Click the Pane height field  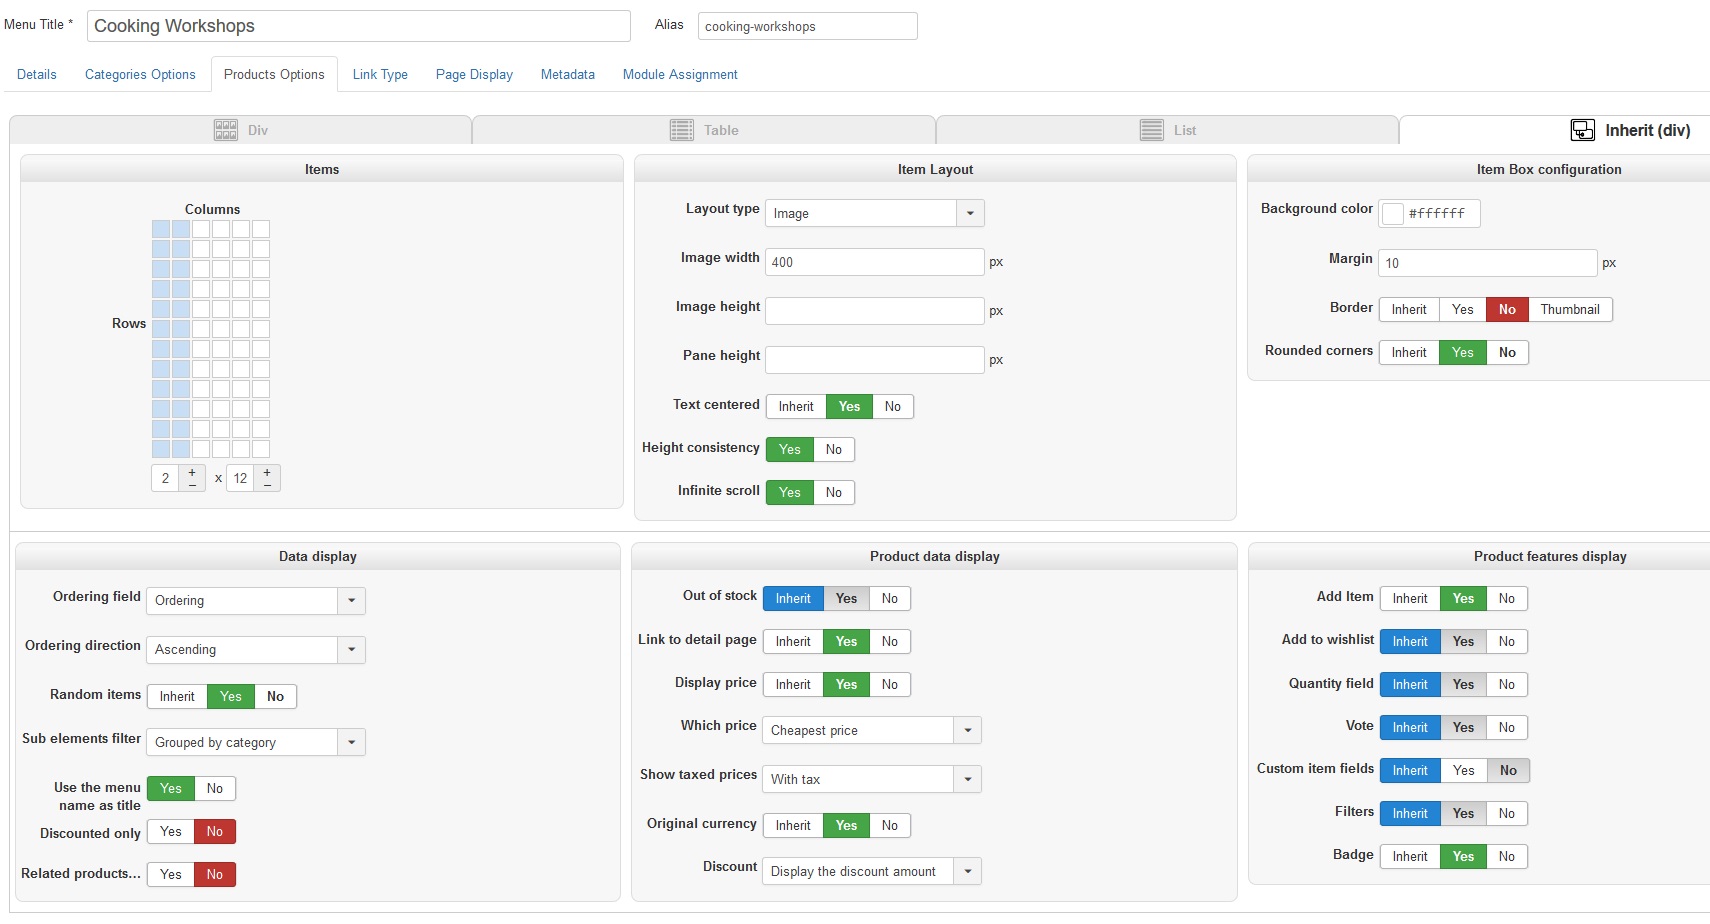(875, 360)
